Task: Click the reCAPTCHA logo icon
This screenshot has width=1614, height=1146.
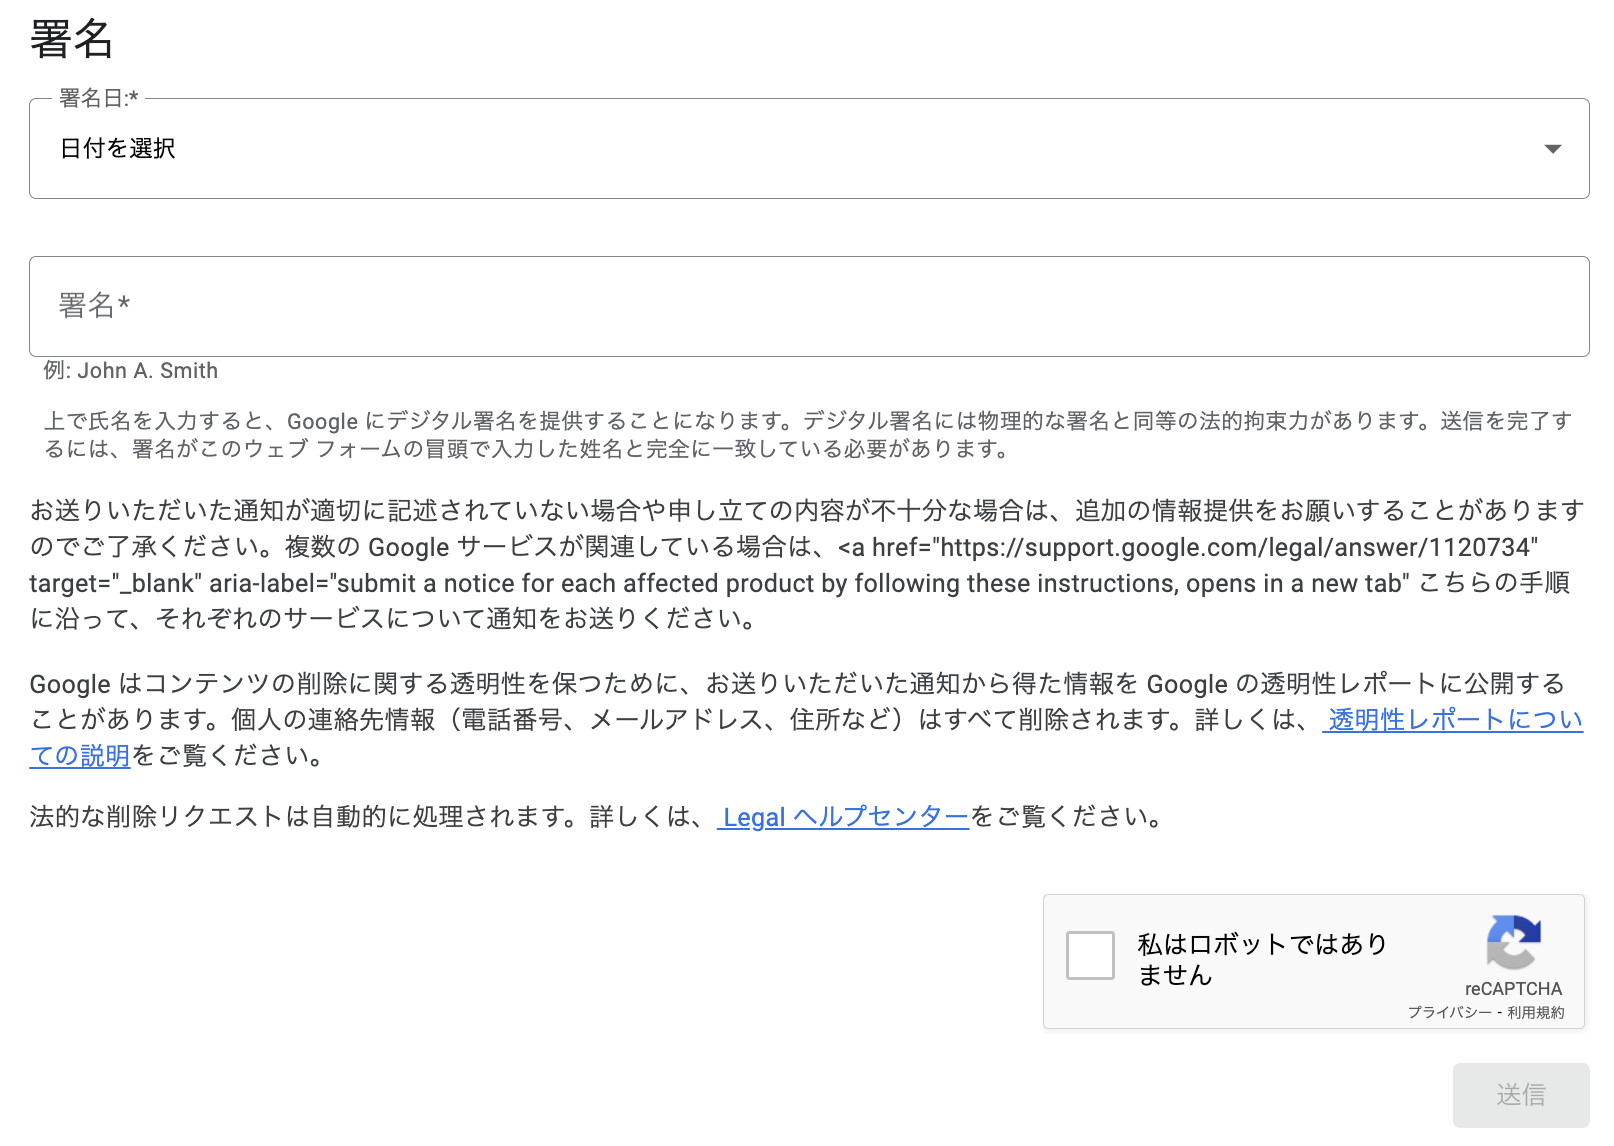Action: (1513, 942)
